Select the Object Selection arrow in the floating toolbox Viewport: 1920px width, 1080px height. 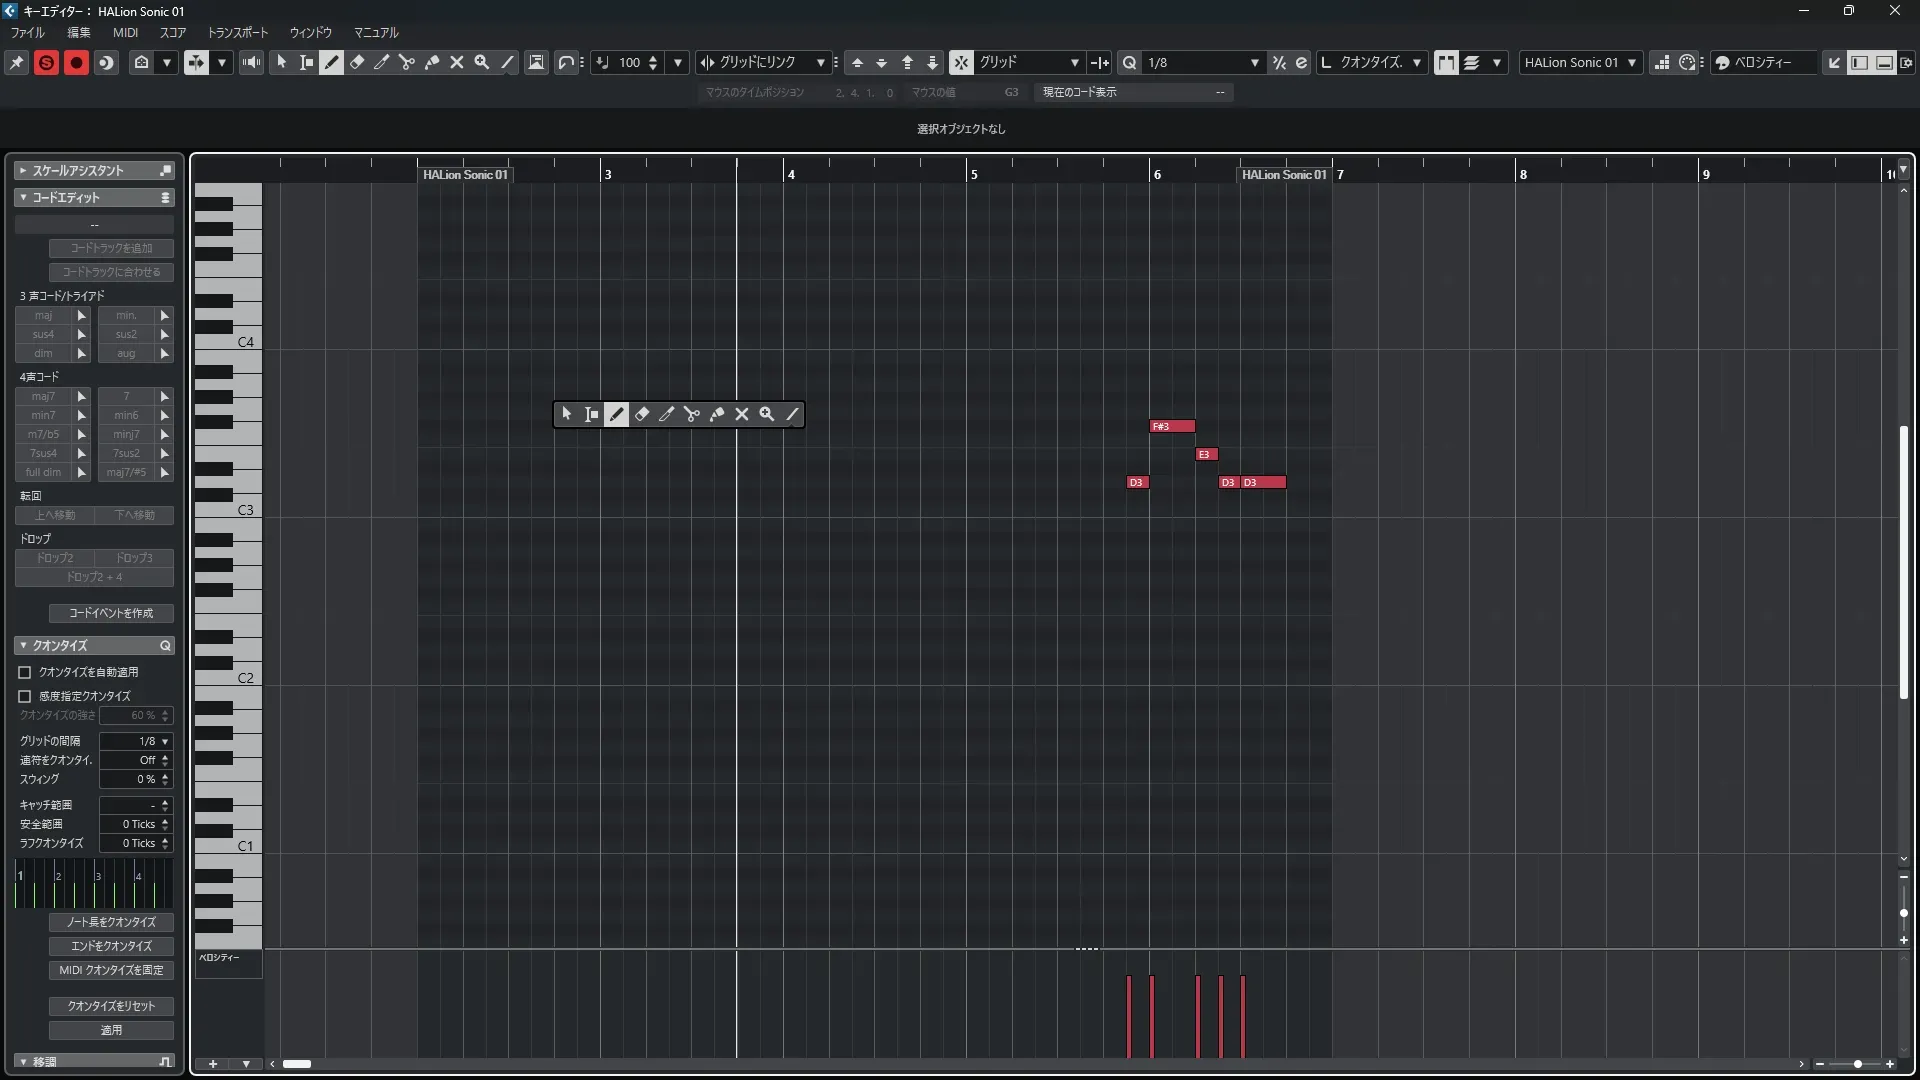[567, 414]
